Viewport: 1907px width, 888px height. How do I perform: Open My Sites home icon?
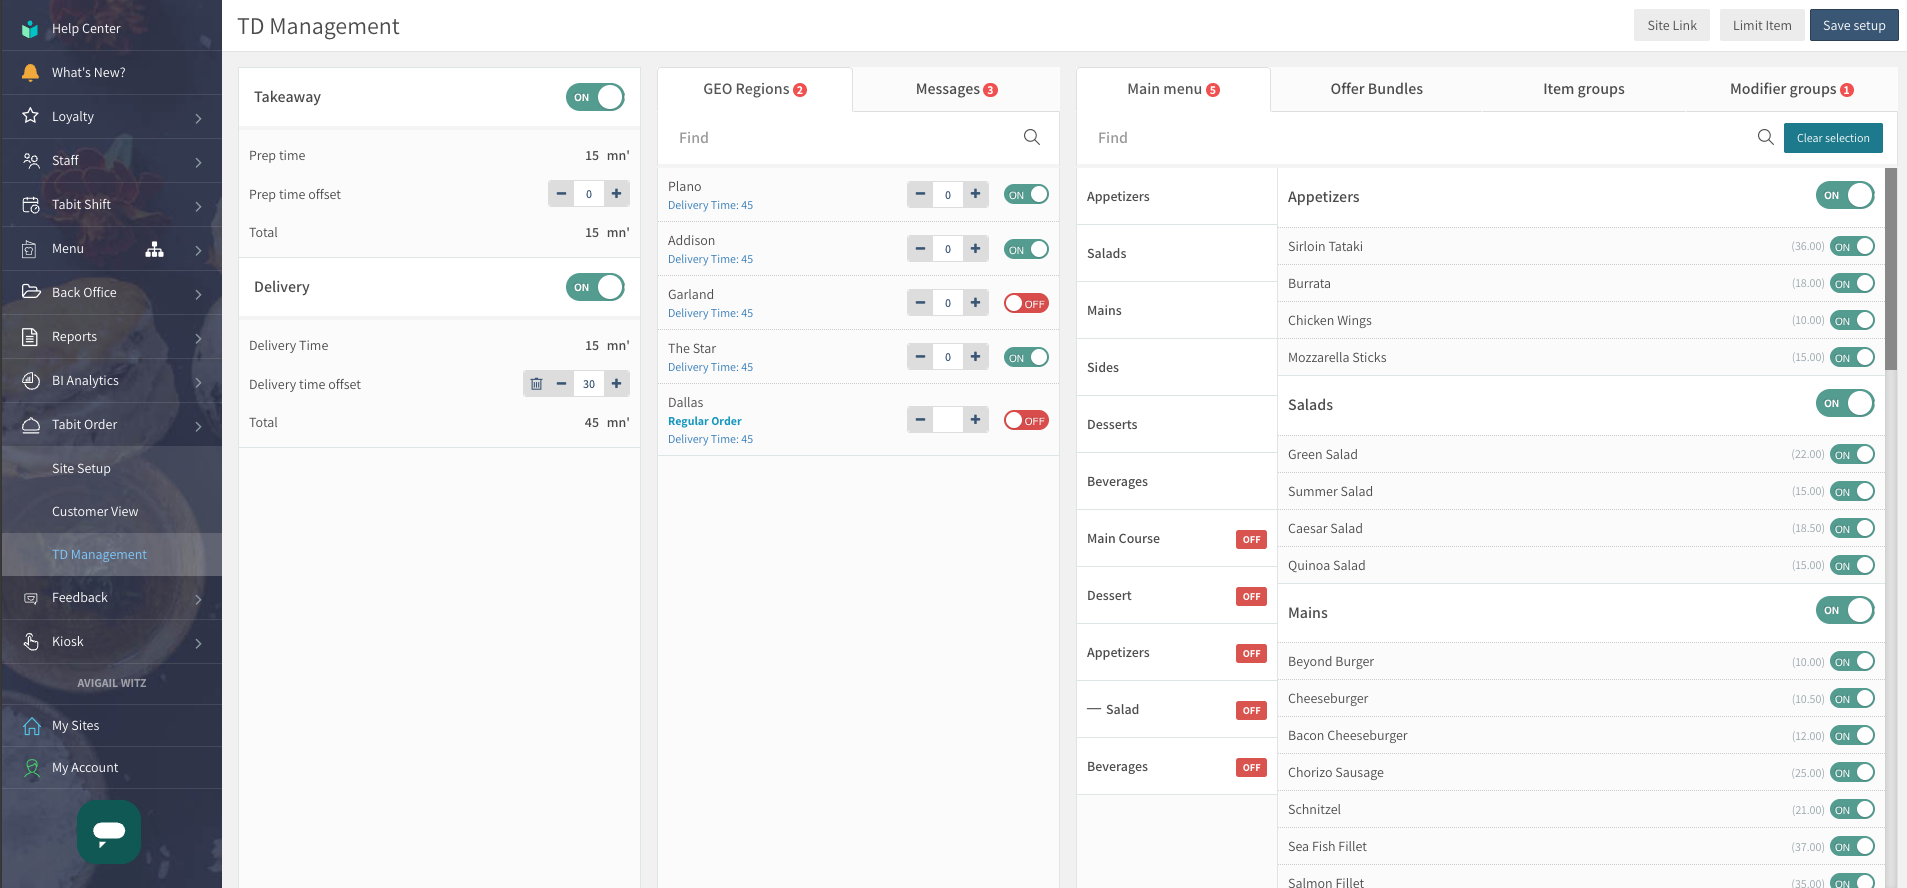(x=31, y=726)
